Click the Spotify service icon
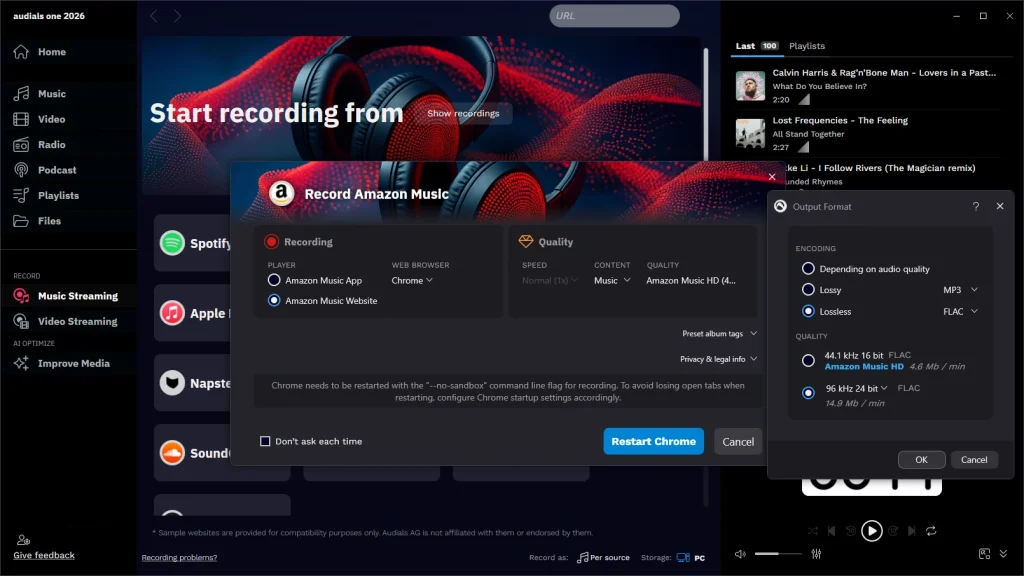The width and height of the screenshot is (1024, 576). tap(172, 243)
